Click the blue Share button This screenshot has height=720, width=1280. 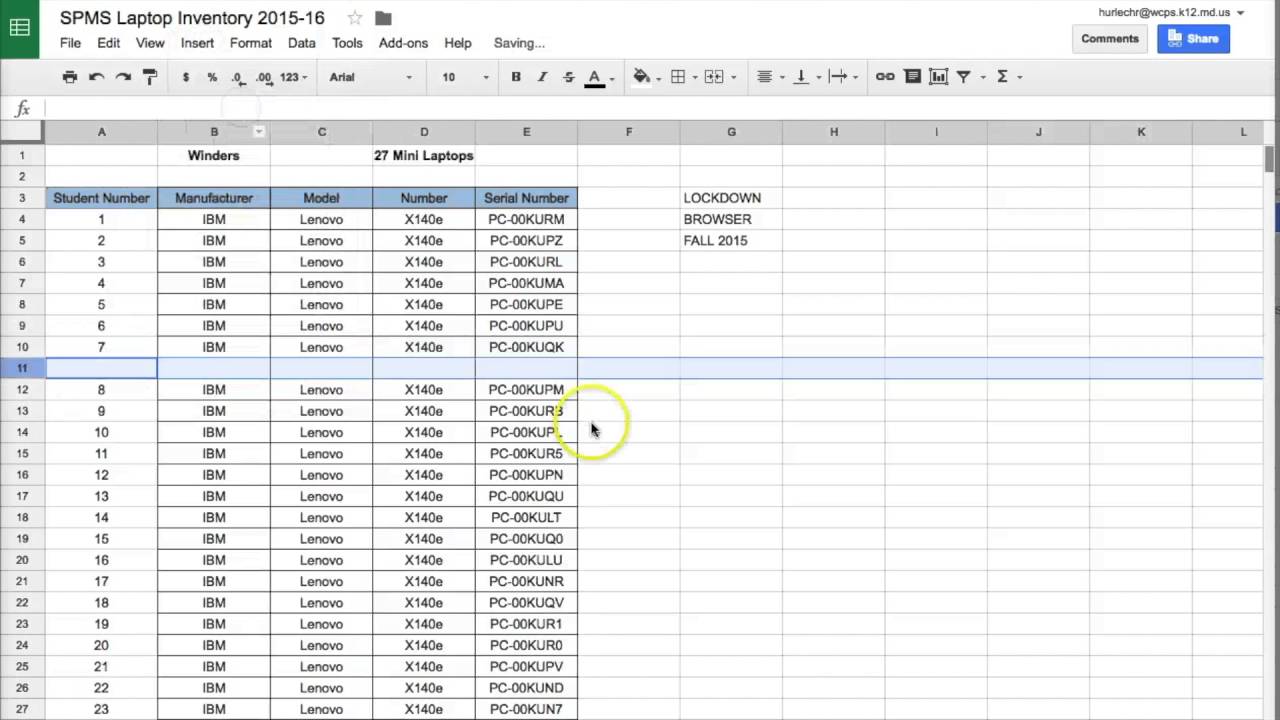[x=1193, y=39]
